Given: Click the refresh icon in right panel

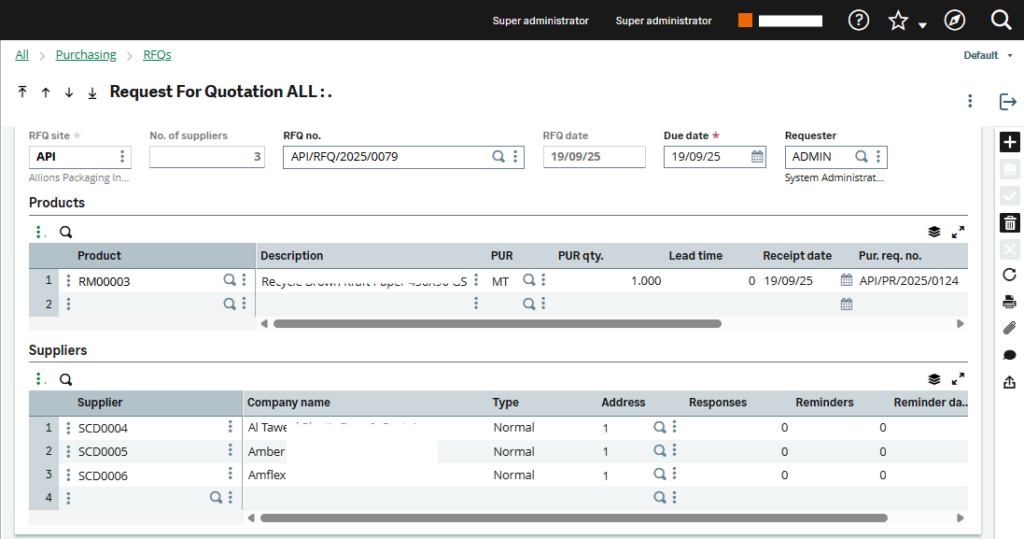Looking at the screenshot, I should point(1009,275).
